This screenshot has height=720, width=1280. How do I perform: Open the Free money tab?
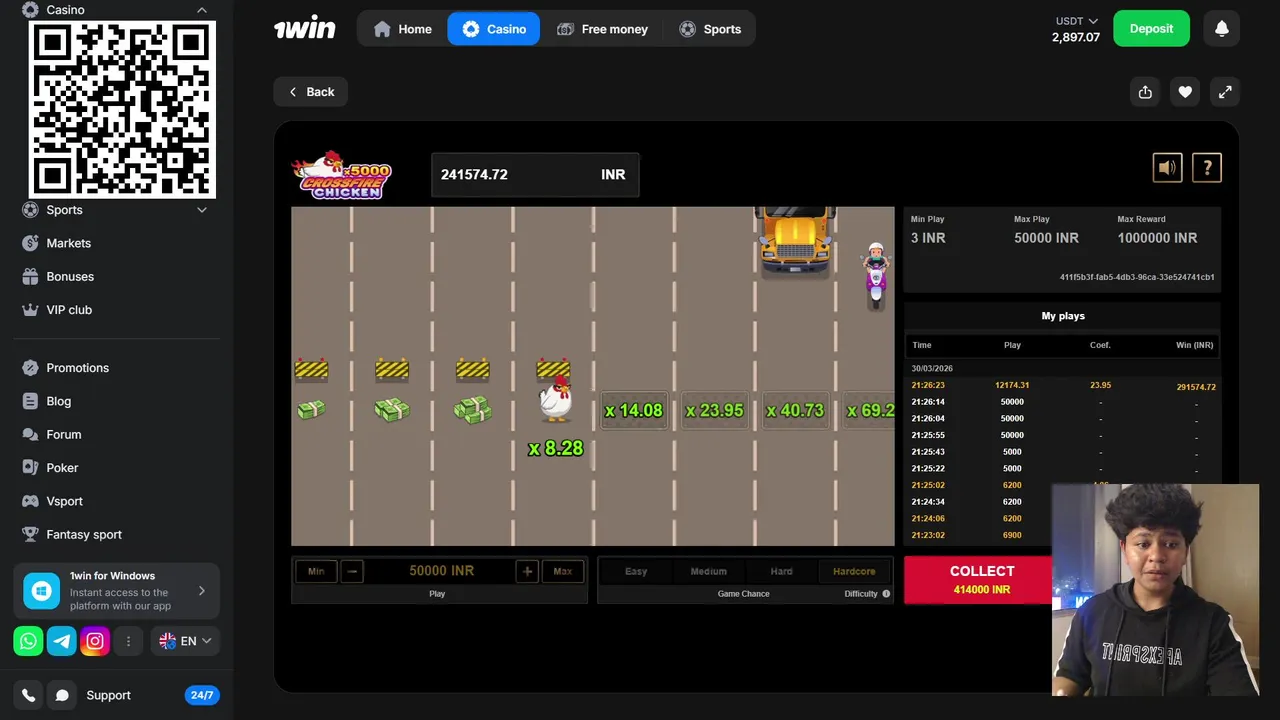click(x=602, y=29)
